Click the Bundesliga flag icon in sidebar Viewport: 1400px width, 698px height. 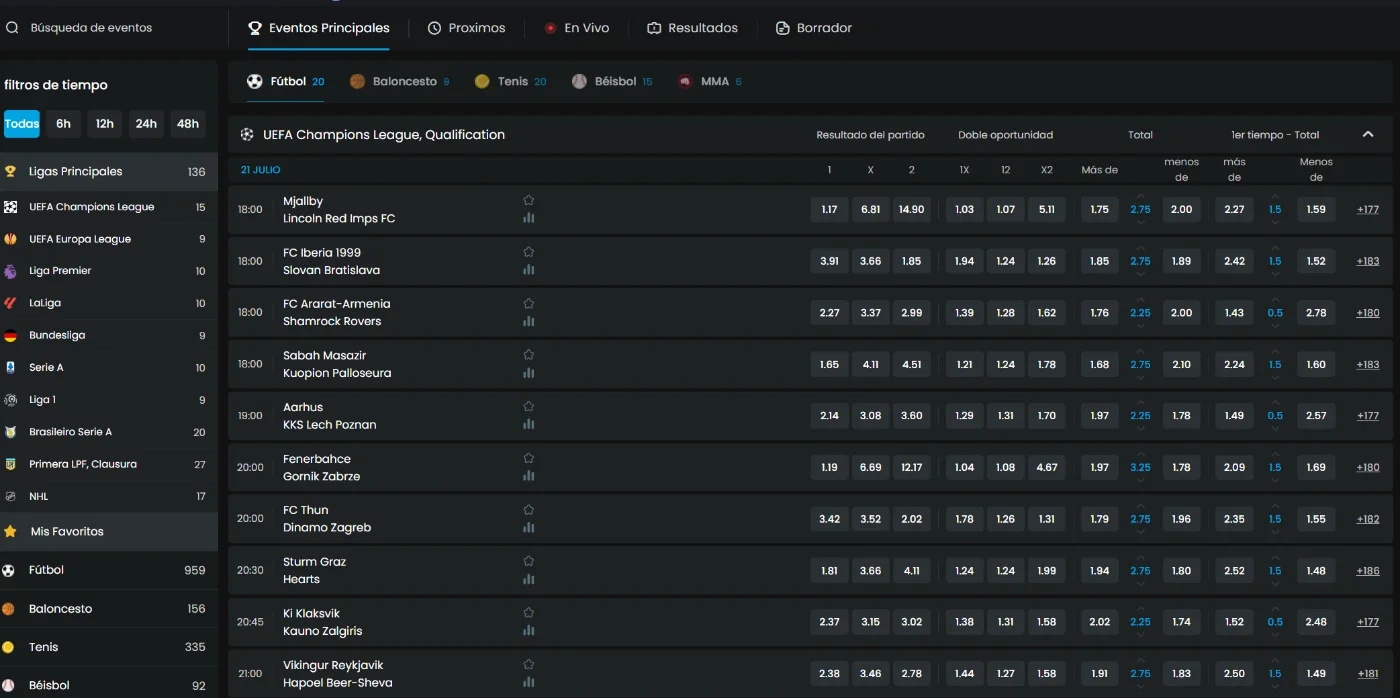coord(10,335)
